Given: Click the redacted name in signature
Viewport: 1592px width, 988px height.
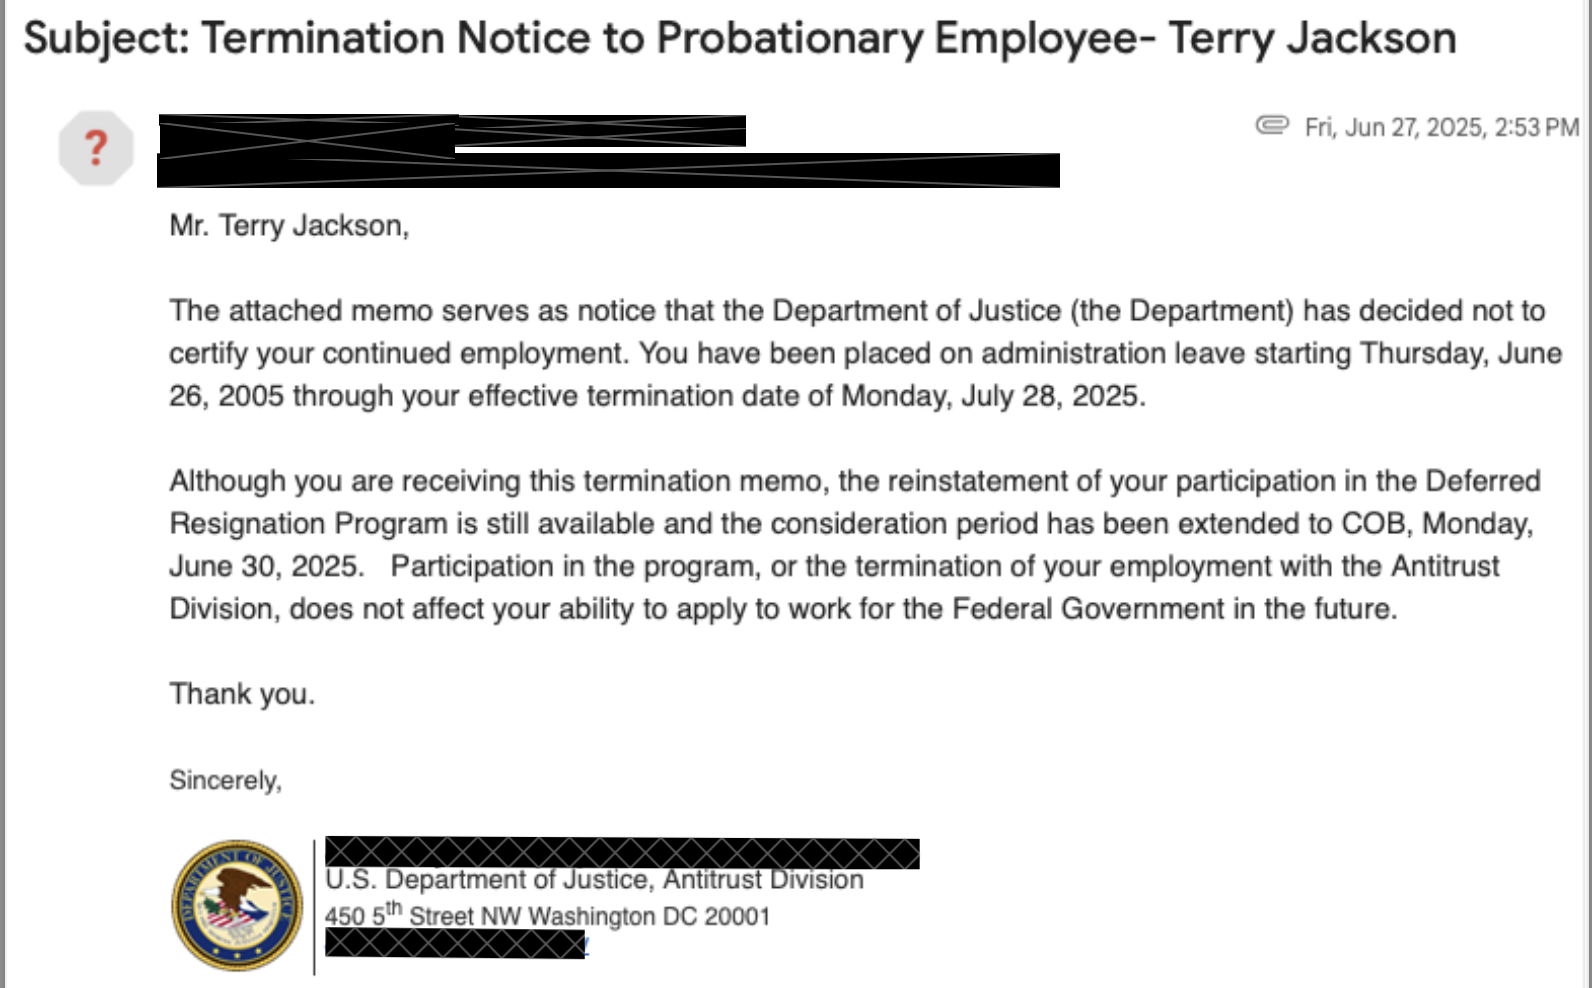Looking at the screenshot, I should tap(621, 853).
